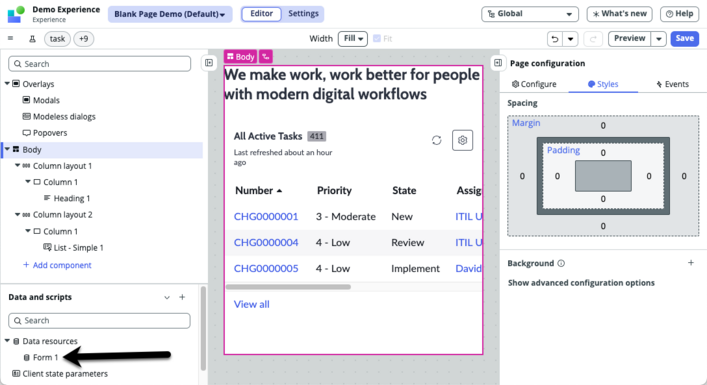Click the component tree Search field
The image size is (707, 385).
pos(100,64)
